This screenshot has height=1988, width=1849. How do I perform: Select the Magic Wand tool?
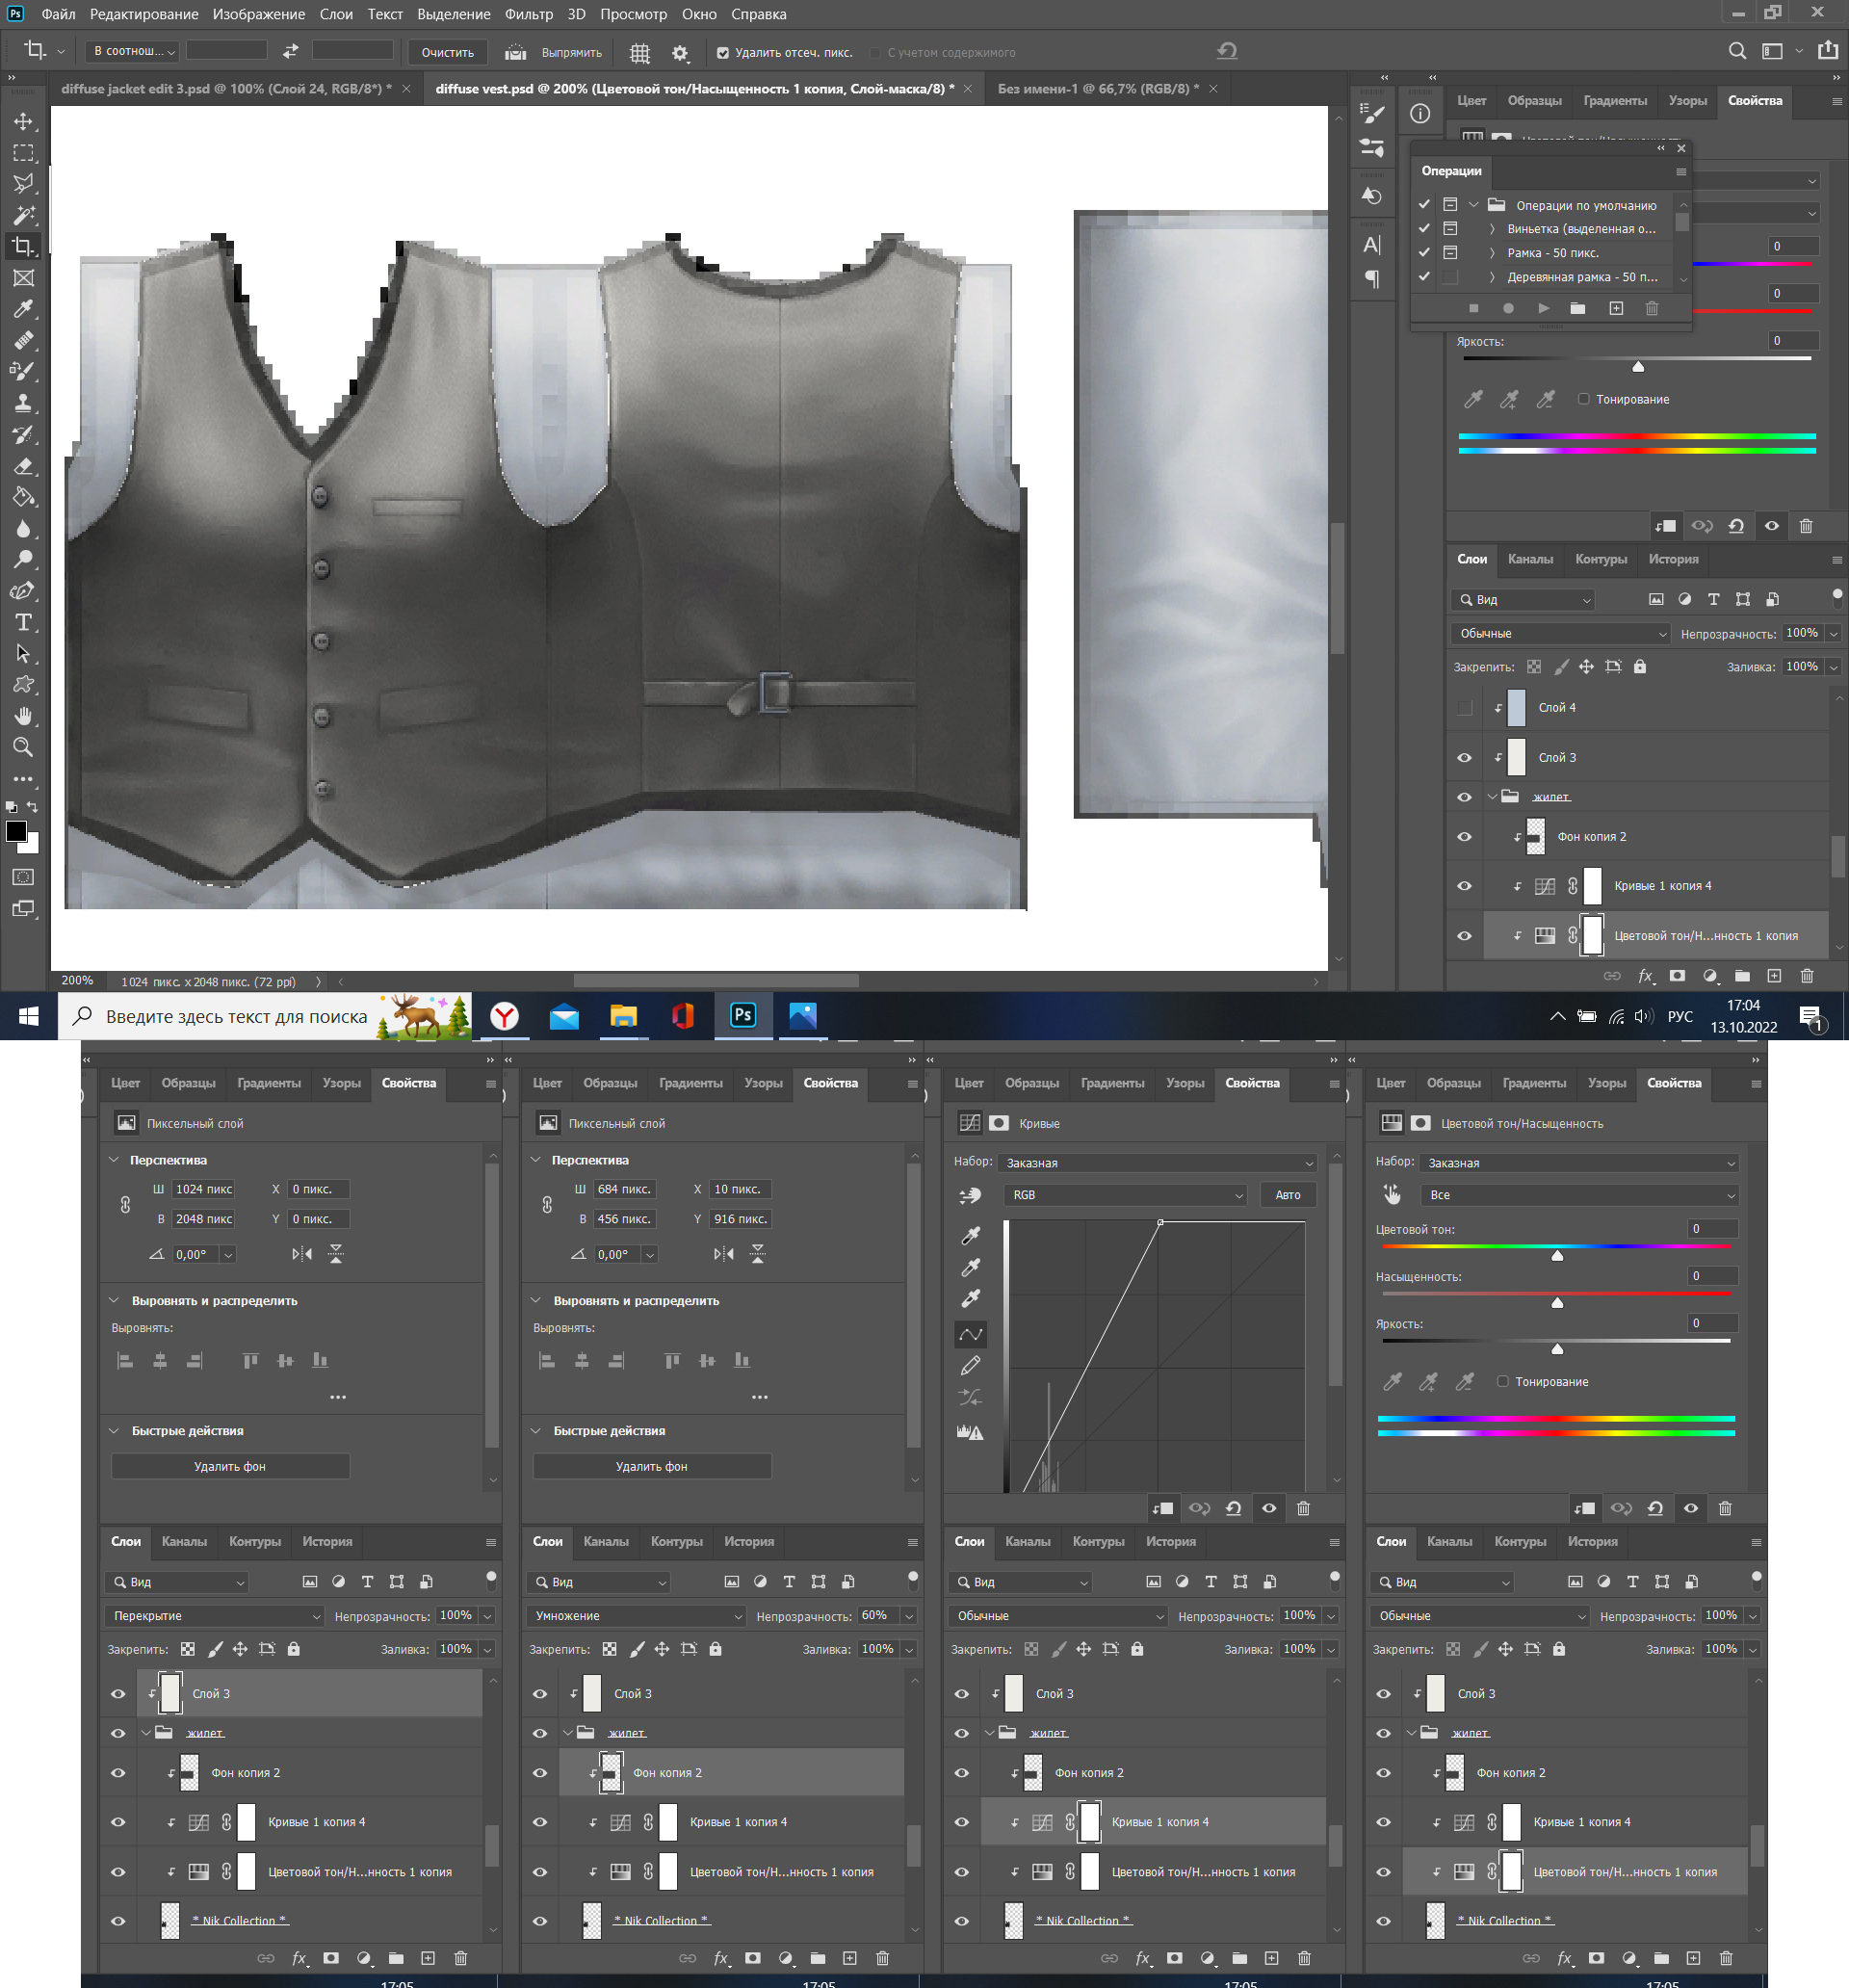(23, 215)
